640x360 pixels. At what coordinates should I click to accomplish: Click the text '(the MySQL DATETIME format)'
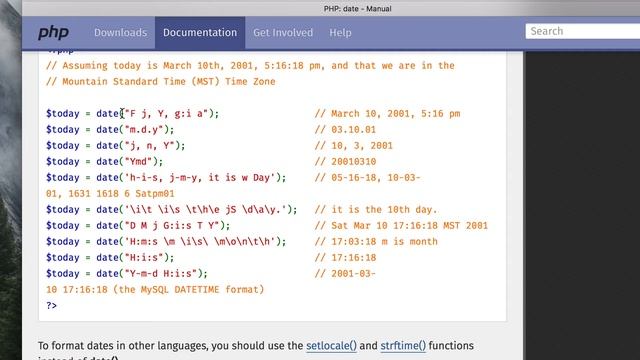point(189,290)
